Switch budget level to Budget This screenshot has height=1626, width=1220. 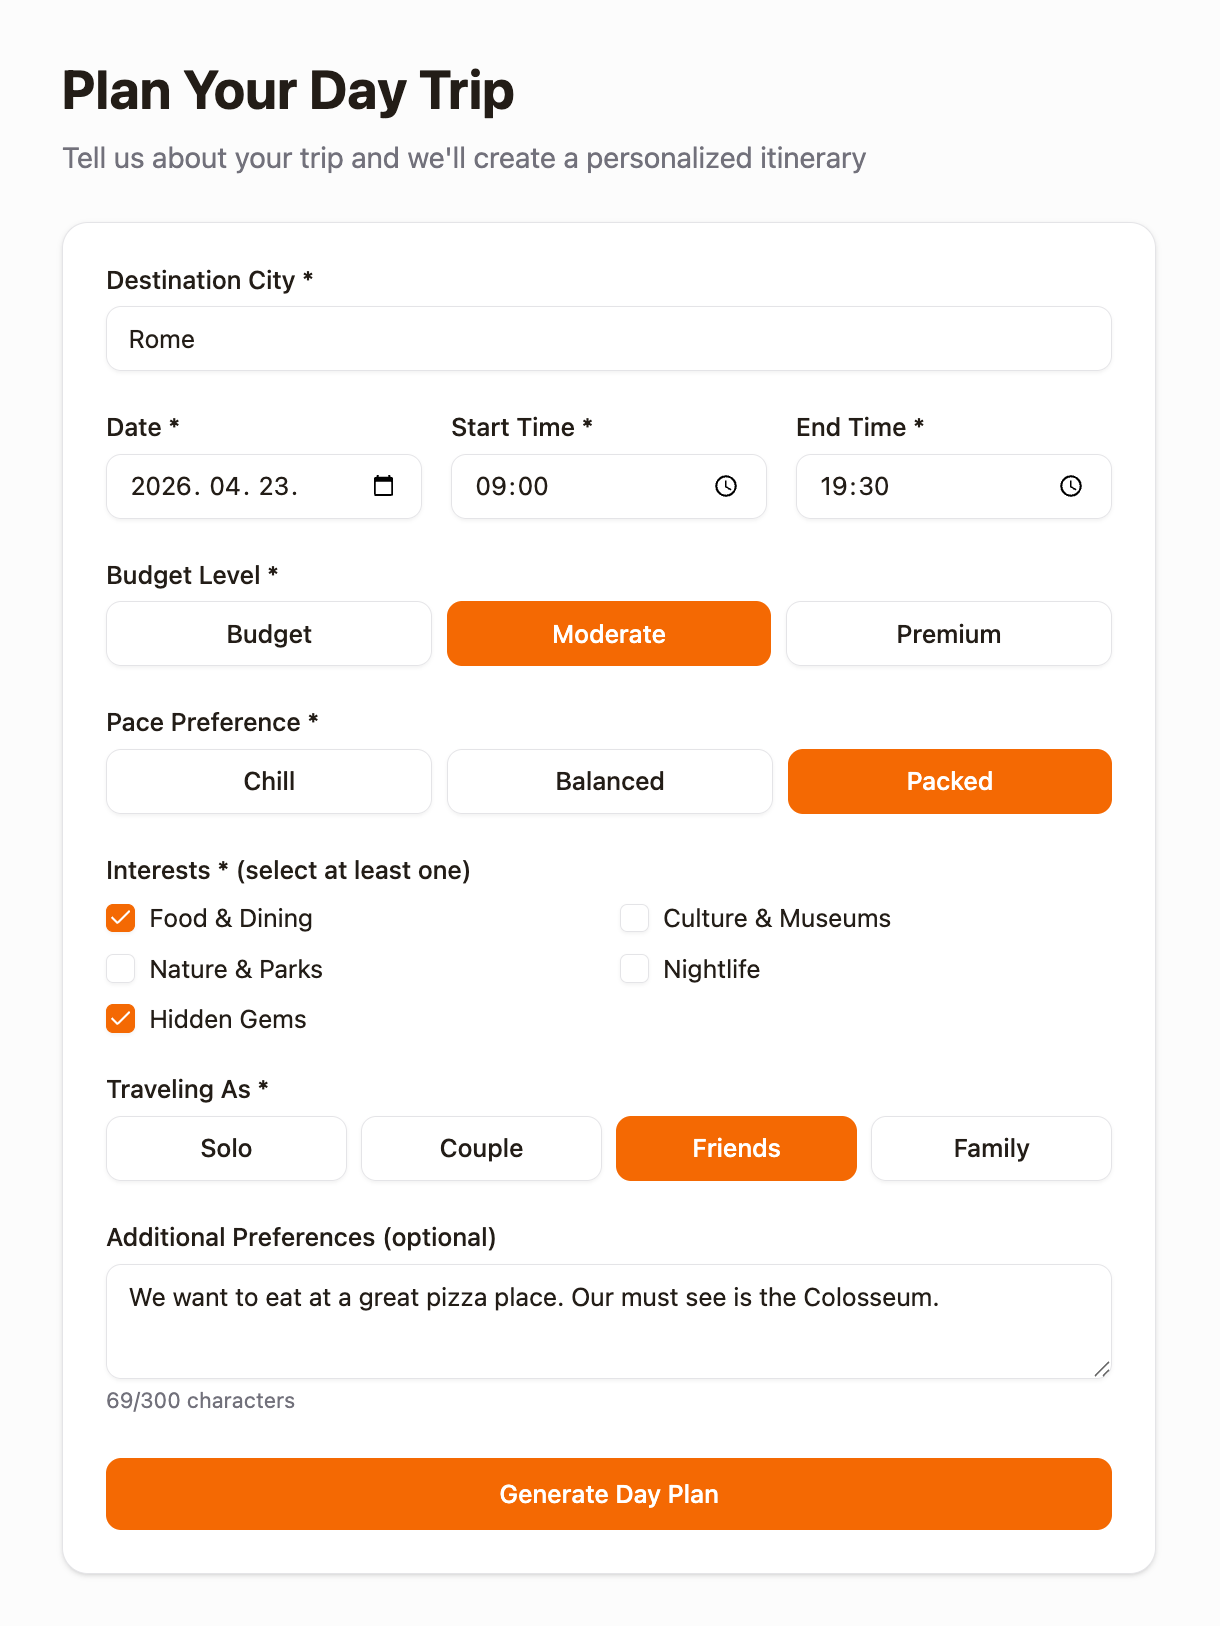268,633
